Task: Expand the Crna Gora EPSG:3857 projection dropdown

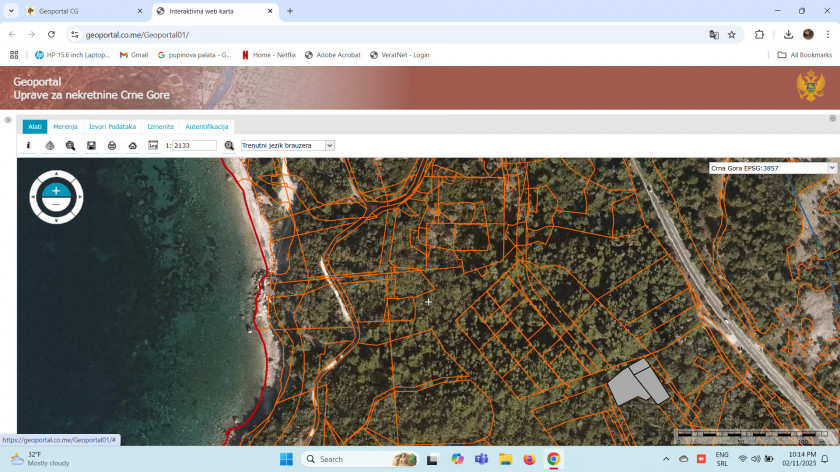Action: coord(772,168)
